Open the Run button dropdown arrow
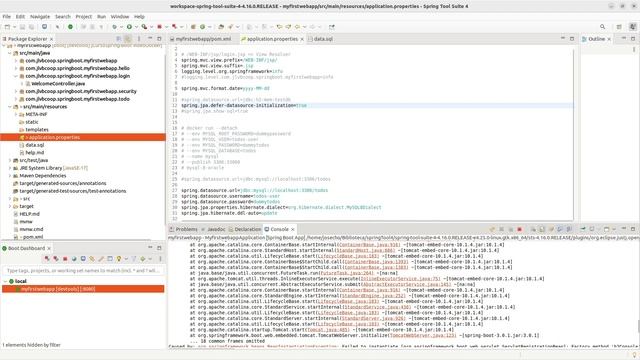This screenshot has width=640, height=360. 136,27
